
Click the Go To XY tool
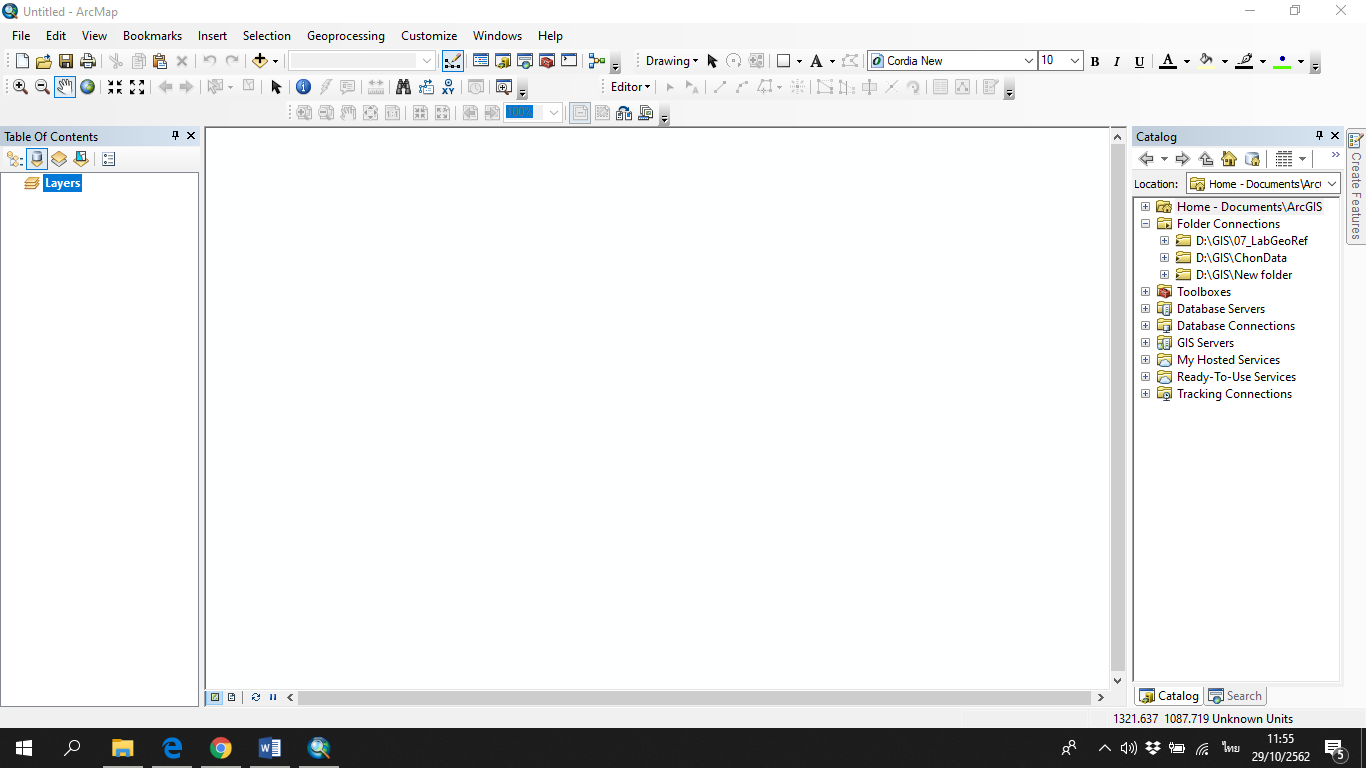(447, 87)
